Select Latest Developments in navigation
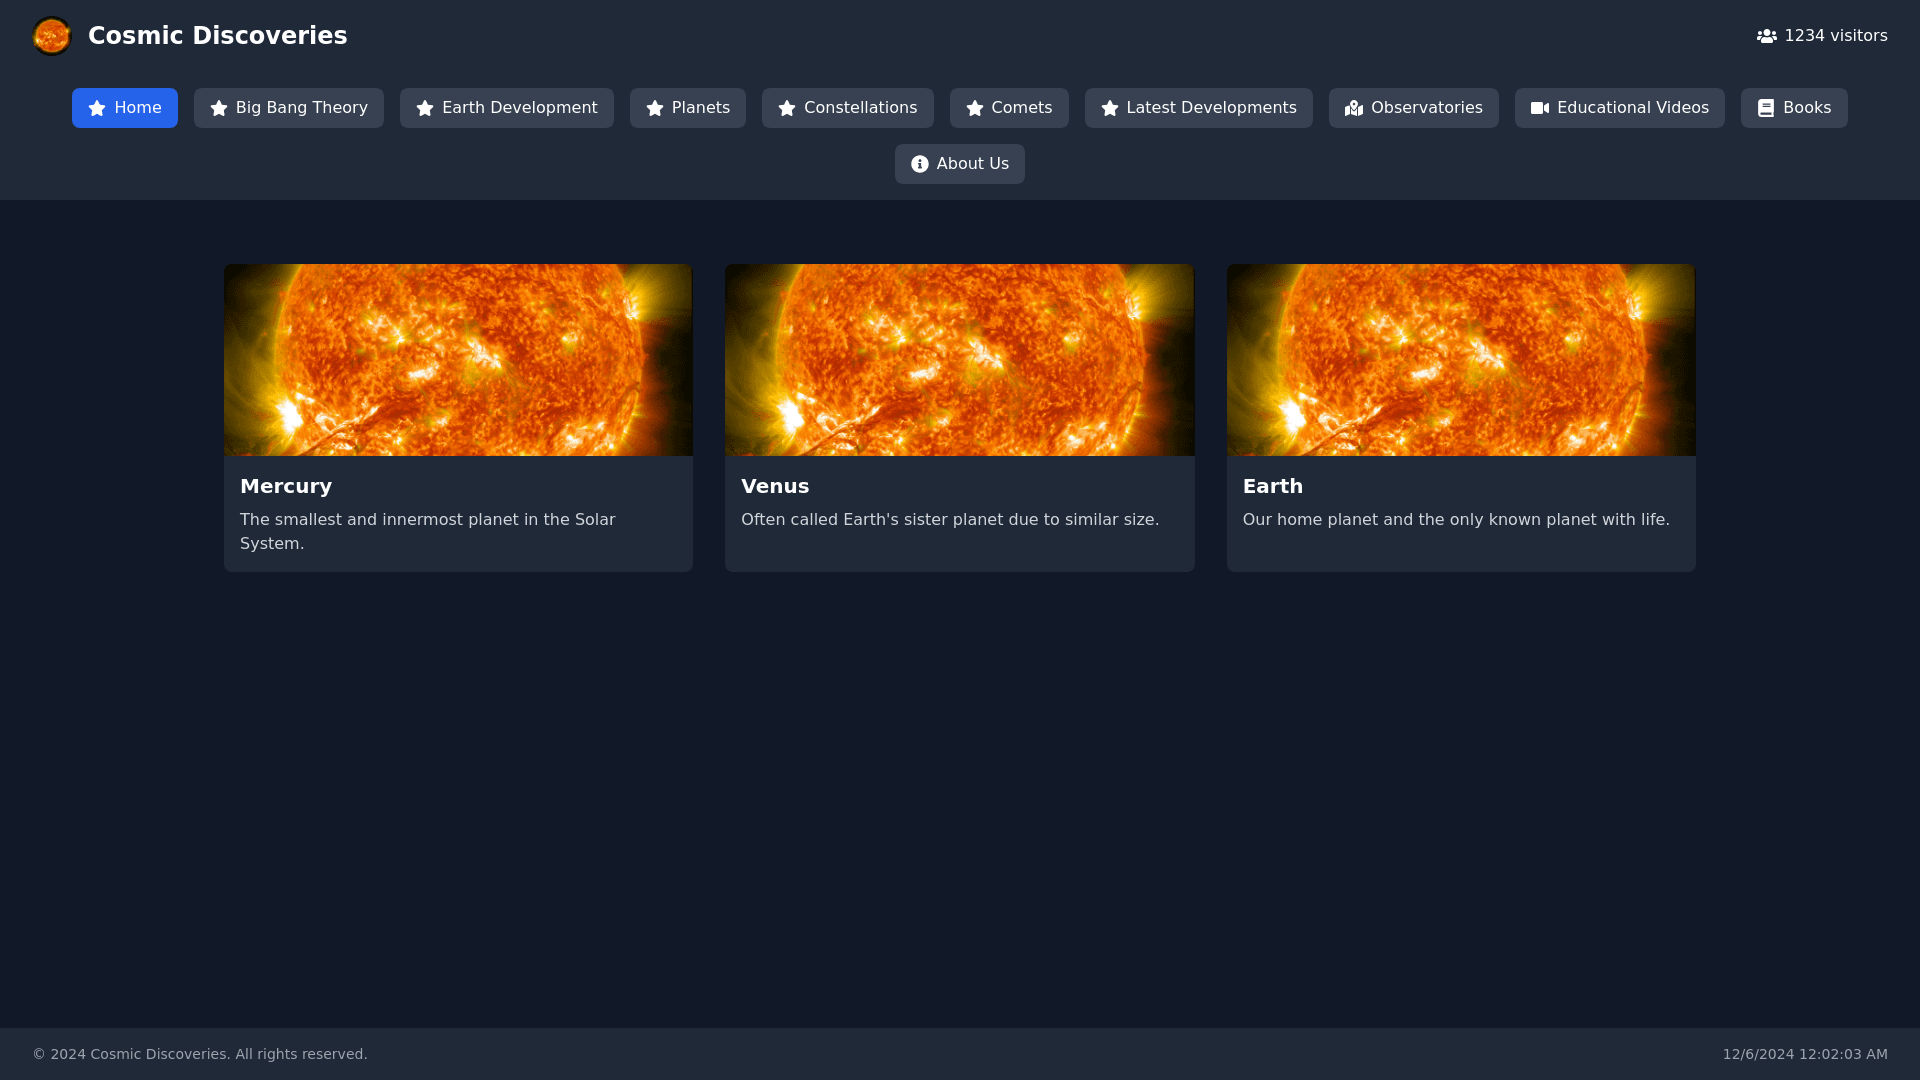 click(1198, 108)
